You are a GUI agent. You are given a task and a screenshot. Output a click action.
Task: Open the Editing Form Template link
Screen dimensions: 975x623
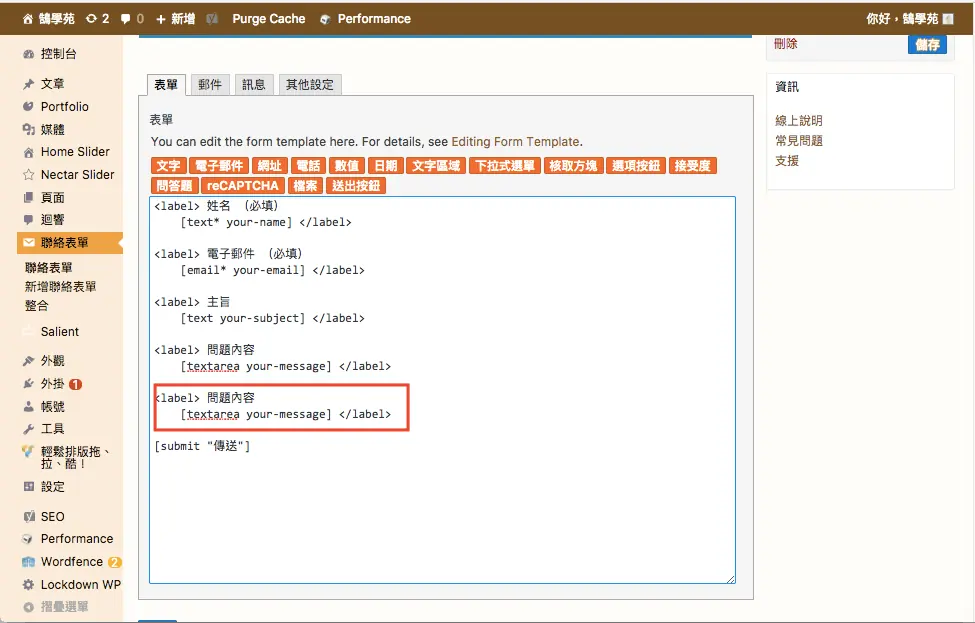(x=515, y=142)
